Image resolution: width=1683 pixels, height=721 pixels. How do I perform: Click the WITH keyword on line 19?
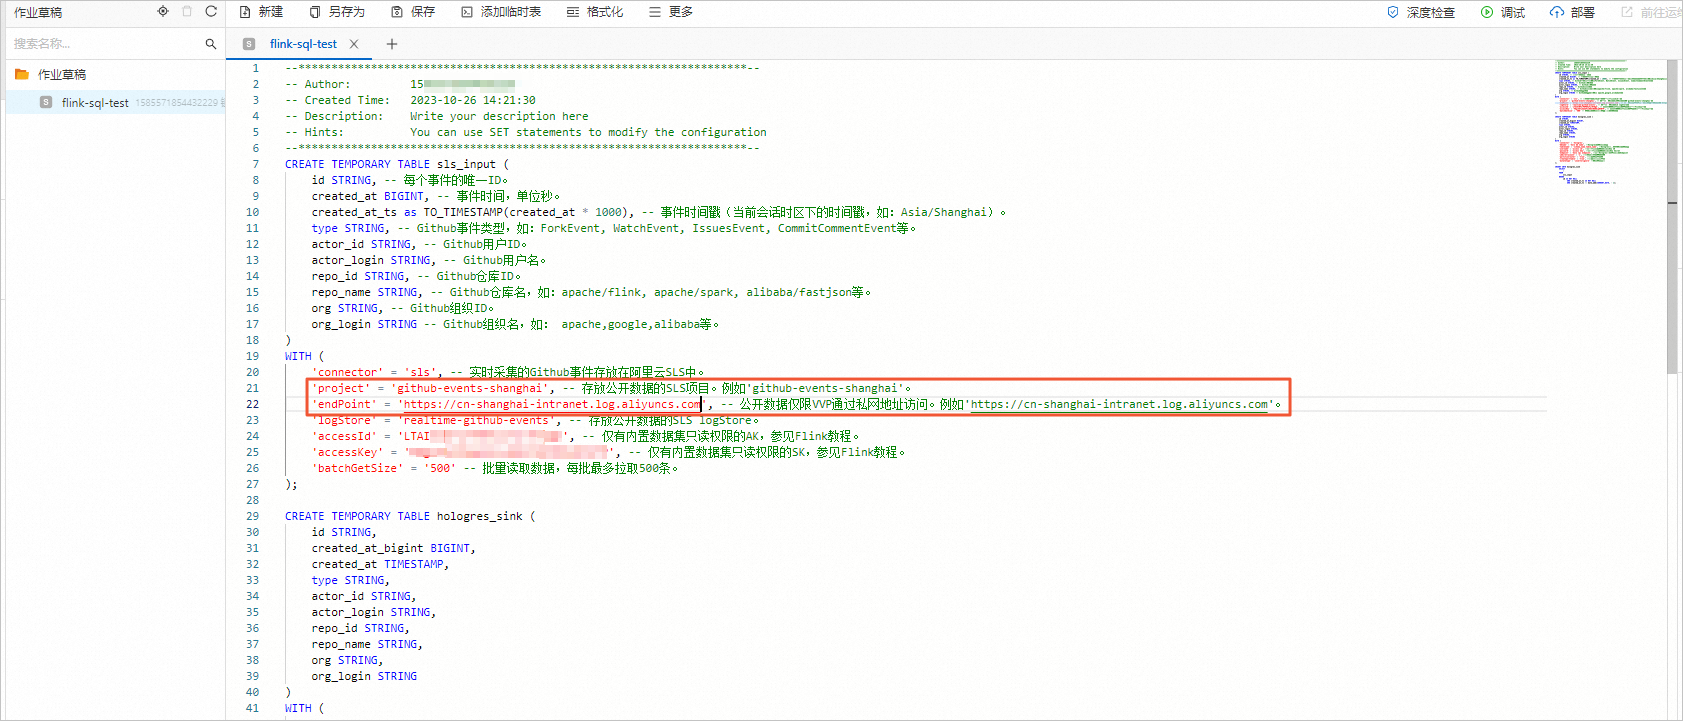298,356
